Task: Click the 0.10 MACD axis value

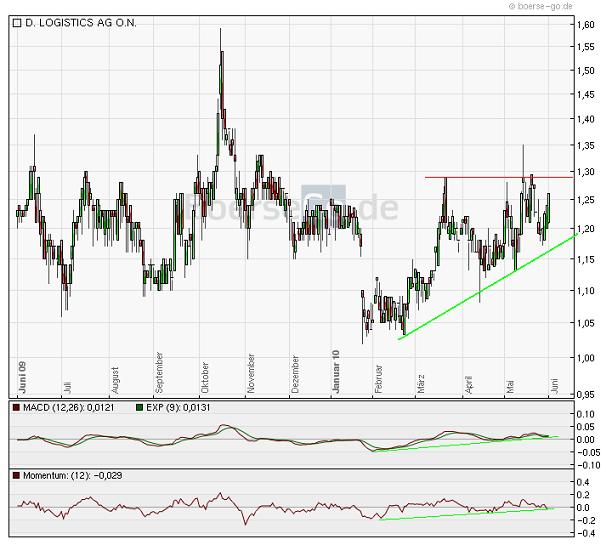Action: point(586,414)
